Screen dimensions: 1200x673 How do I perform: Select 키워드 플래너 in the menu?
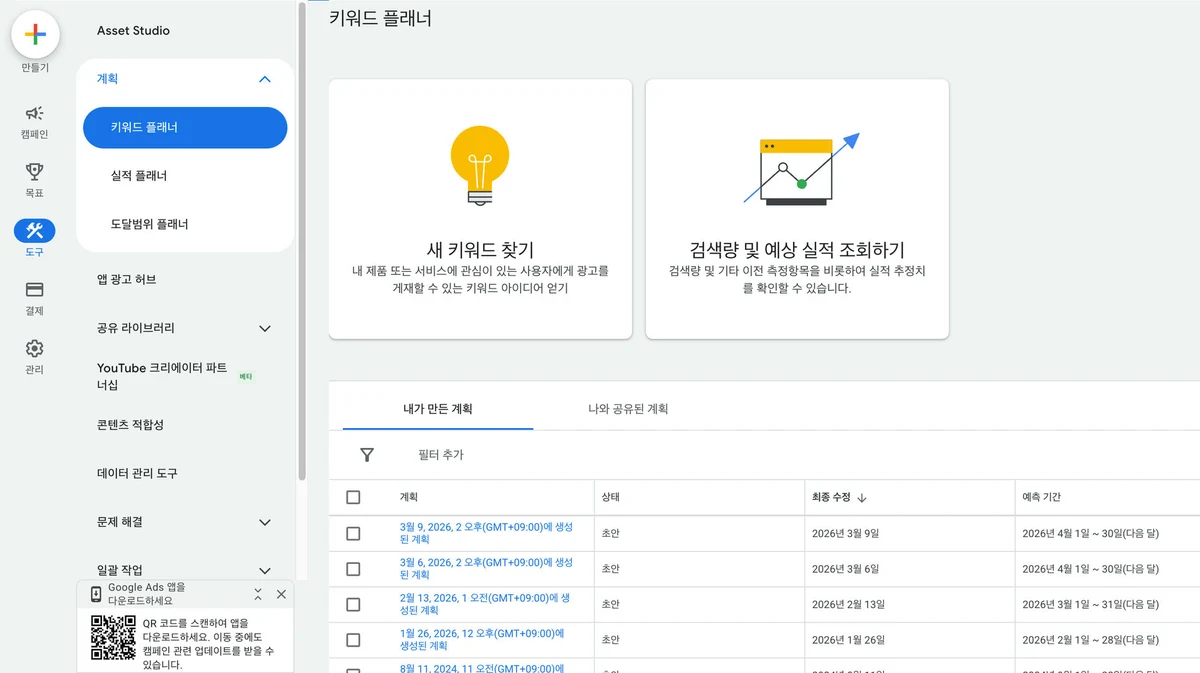pos(185,128)
